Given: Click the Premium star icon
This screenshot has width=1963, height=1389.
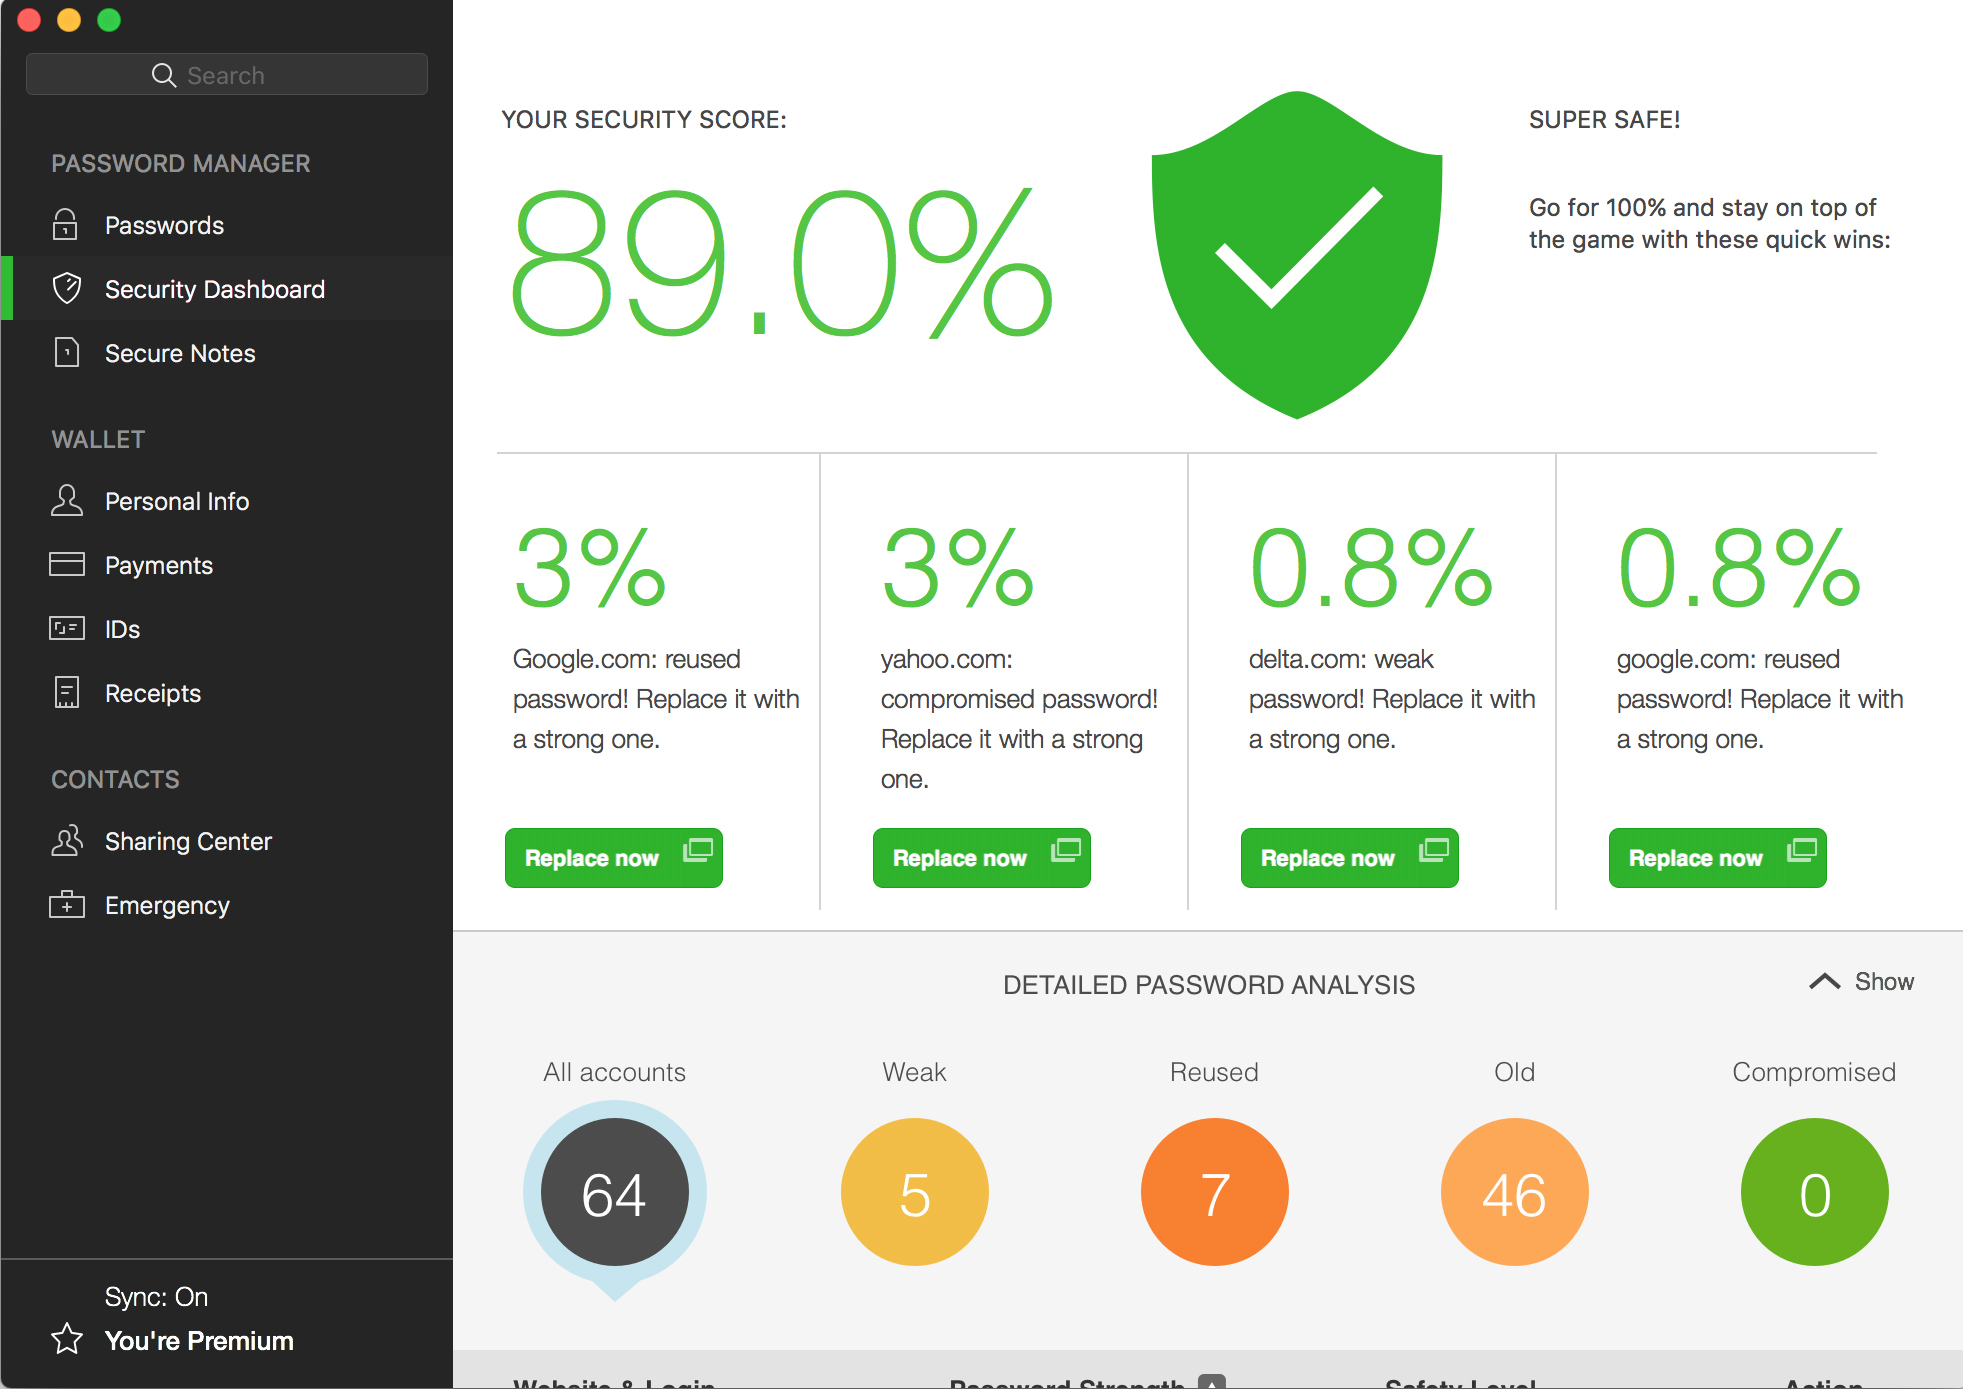Looking at the screenshot, I should (66, 1339).
